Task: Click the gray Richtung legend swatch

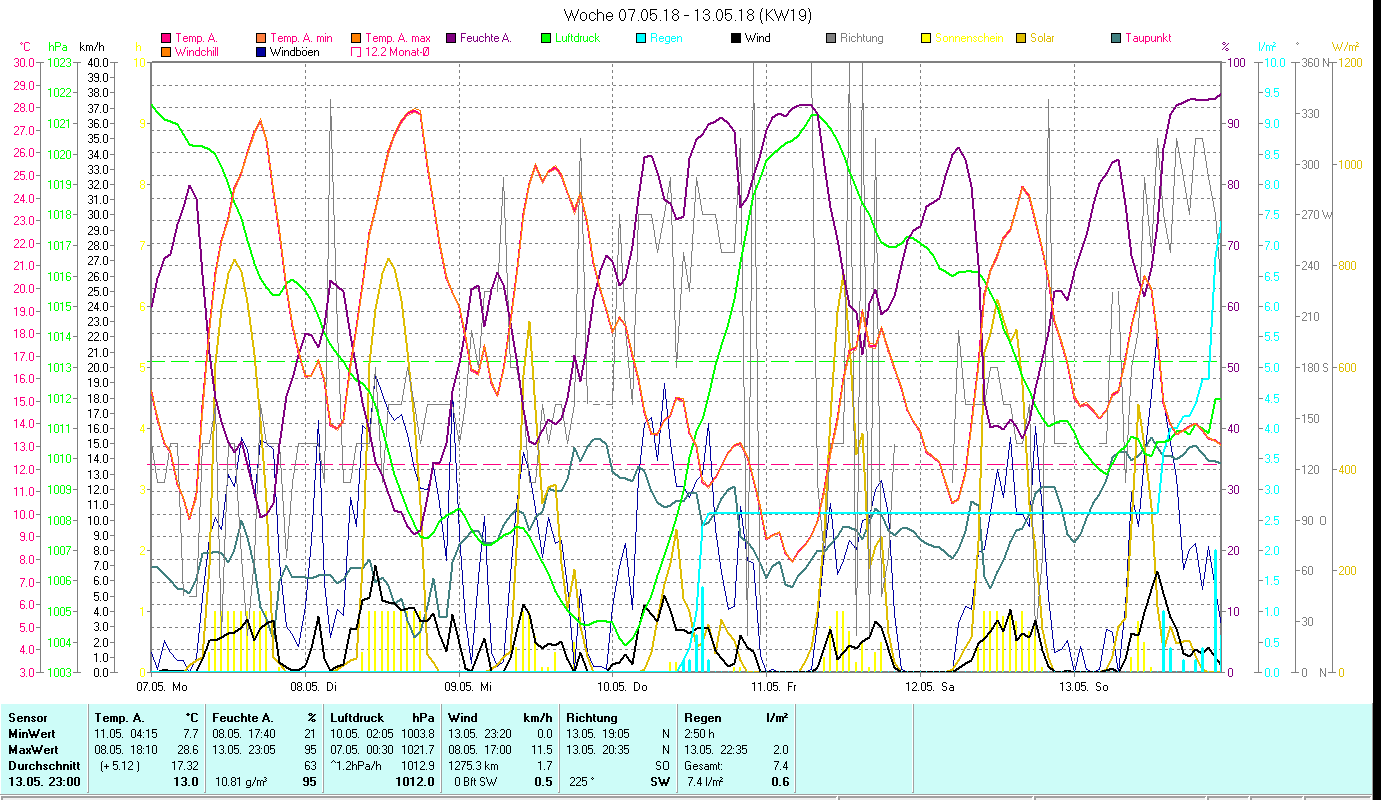Action: (x=831, y=38)
